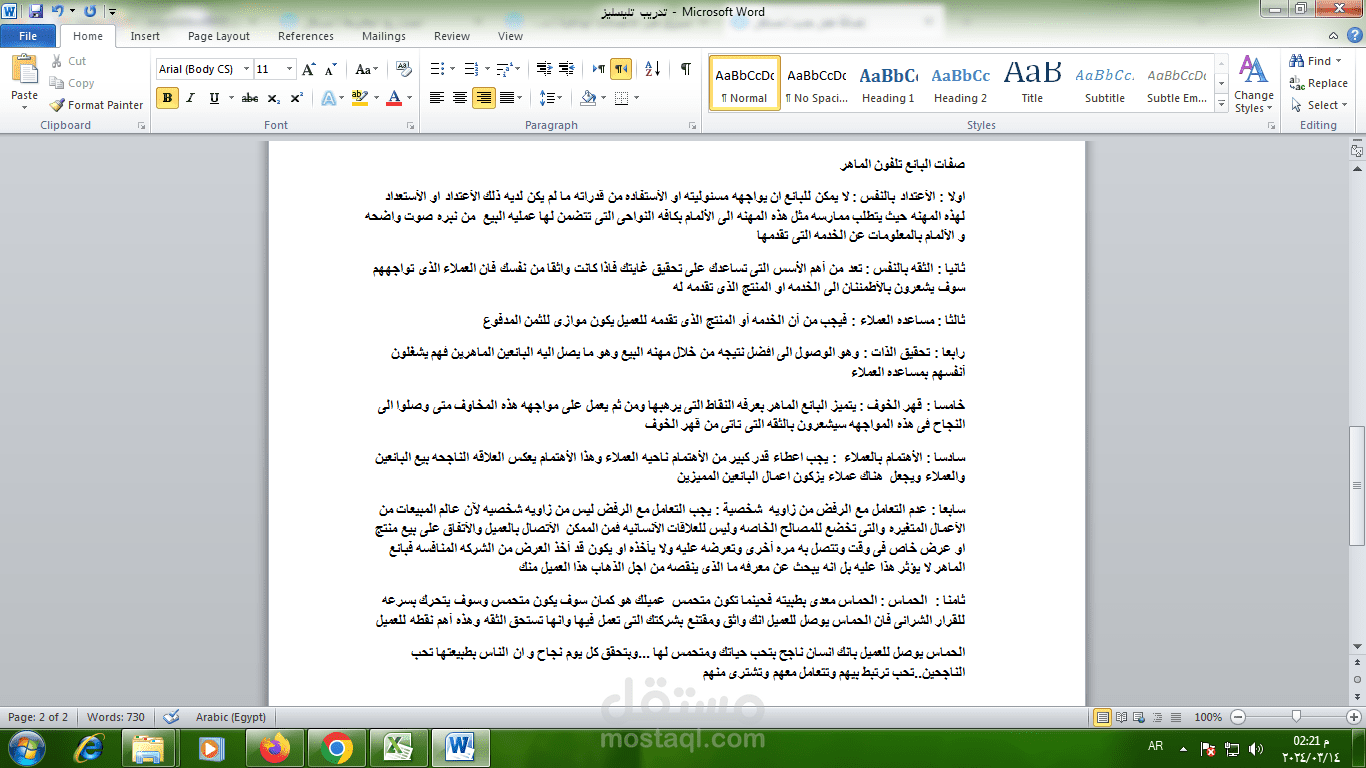The image size is (1366, 768).
Task: Click the text highlight color button
Action: (x=360, y=98)
